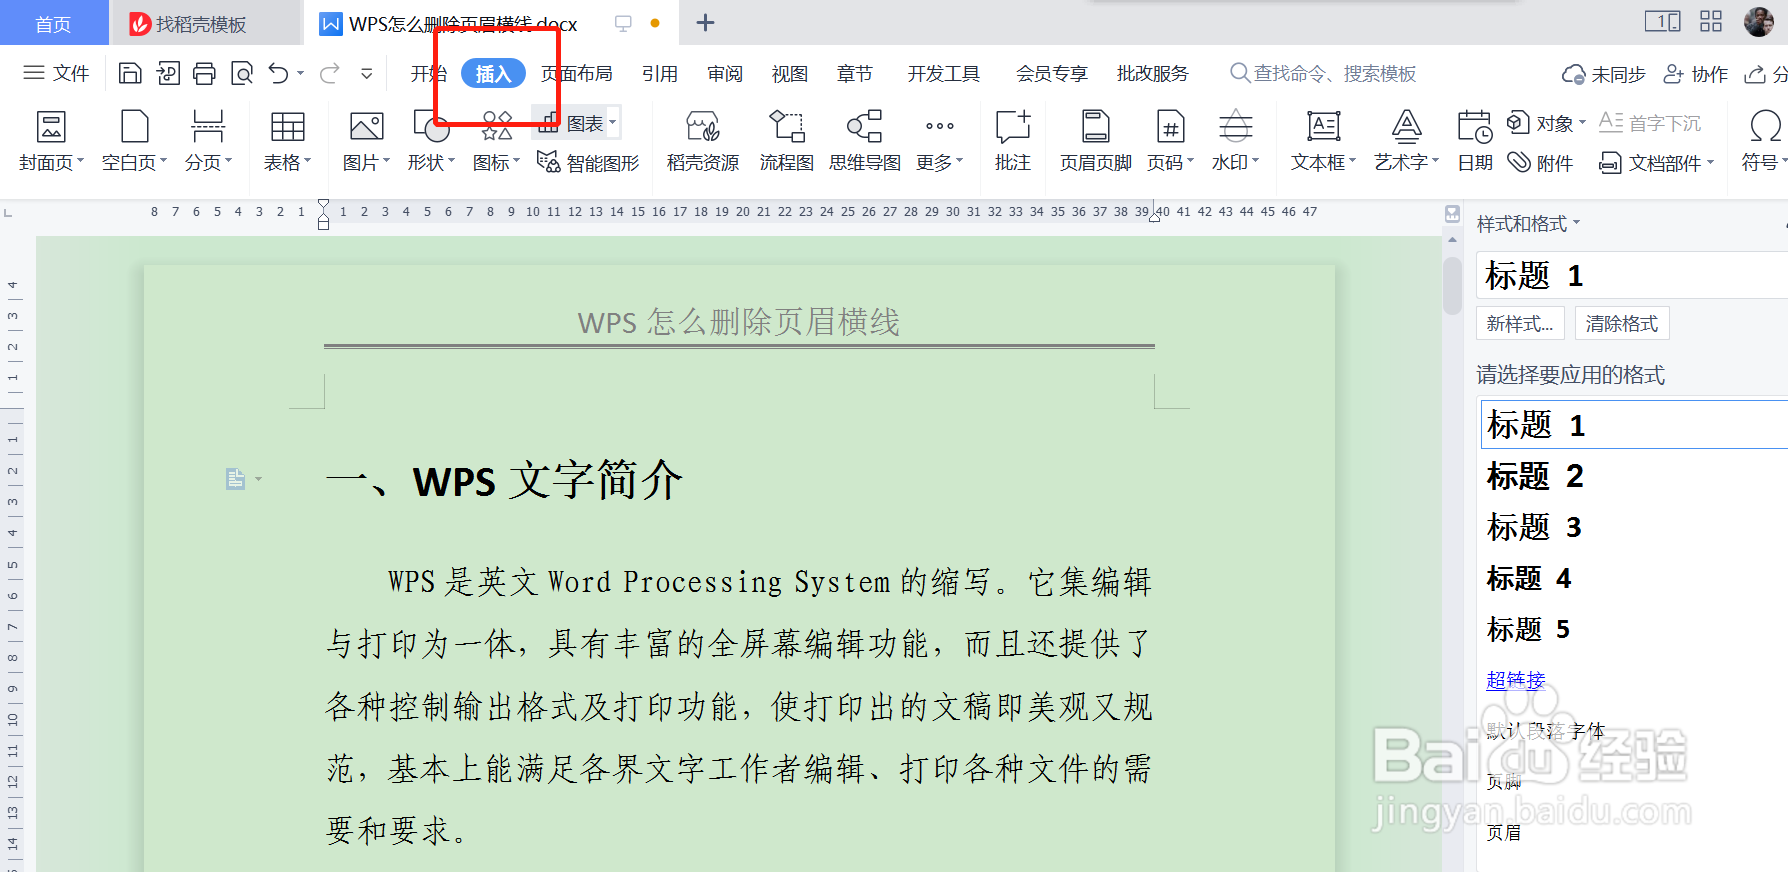Viewport: 1788px width, 872px height.
Task: Click the 新样式 button
Action: coord(1520,323)
